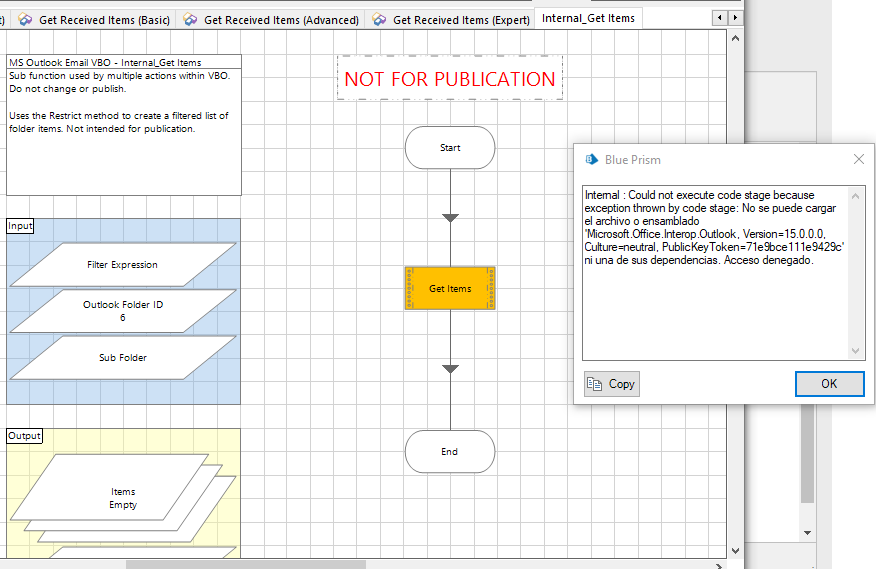Click the canvas vertical scrollbar down arrow
The height and width of the screenshot is (569, 876).
736,550
